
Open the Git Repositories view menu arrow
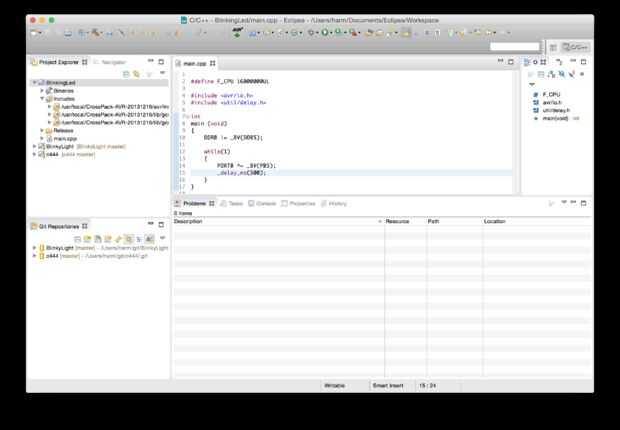(x=162, y=238)
